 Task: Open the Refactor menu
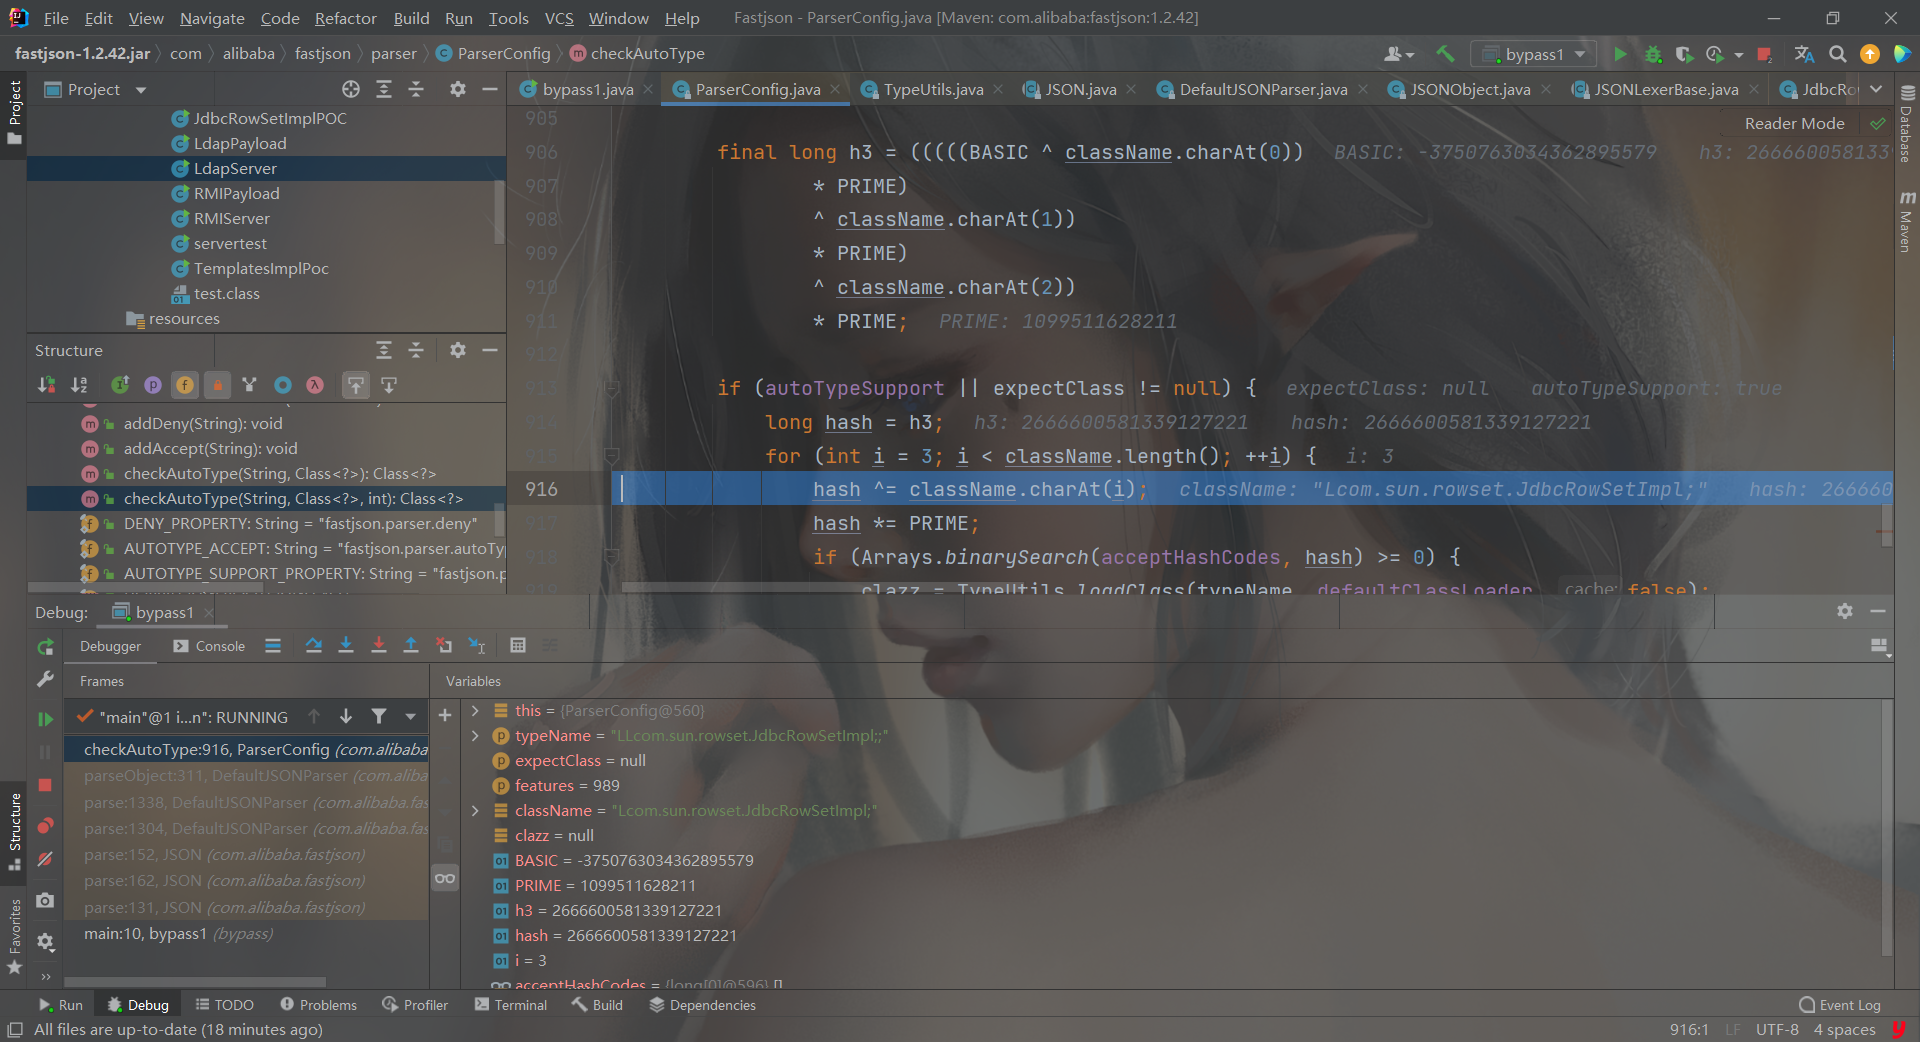pos(345,18)
